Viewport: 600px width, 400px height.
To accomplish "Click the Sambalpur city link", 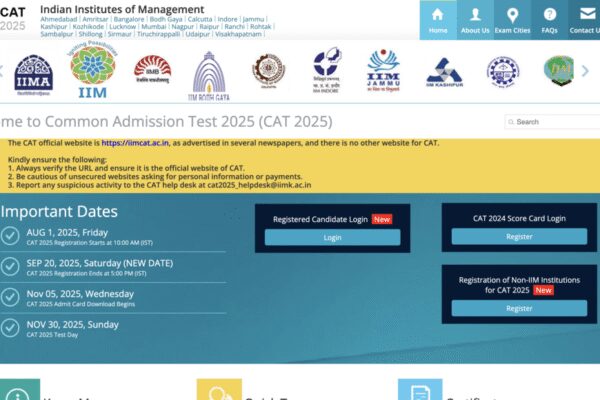I will coord(57,34).
